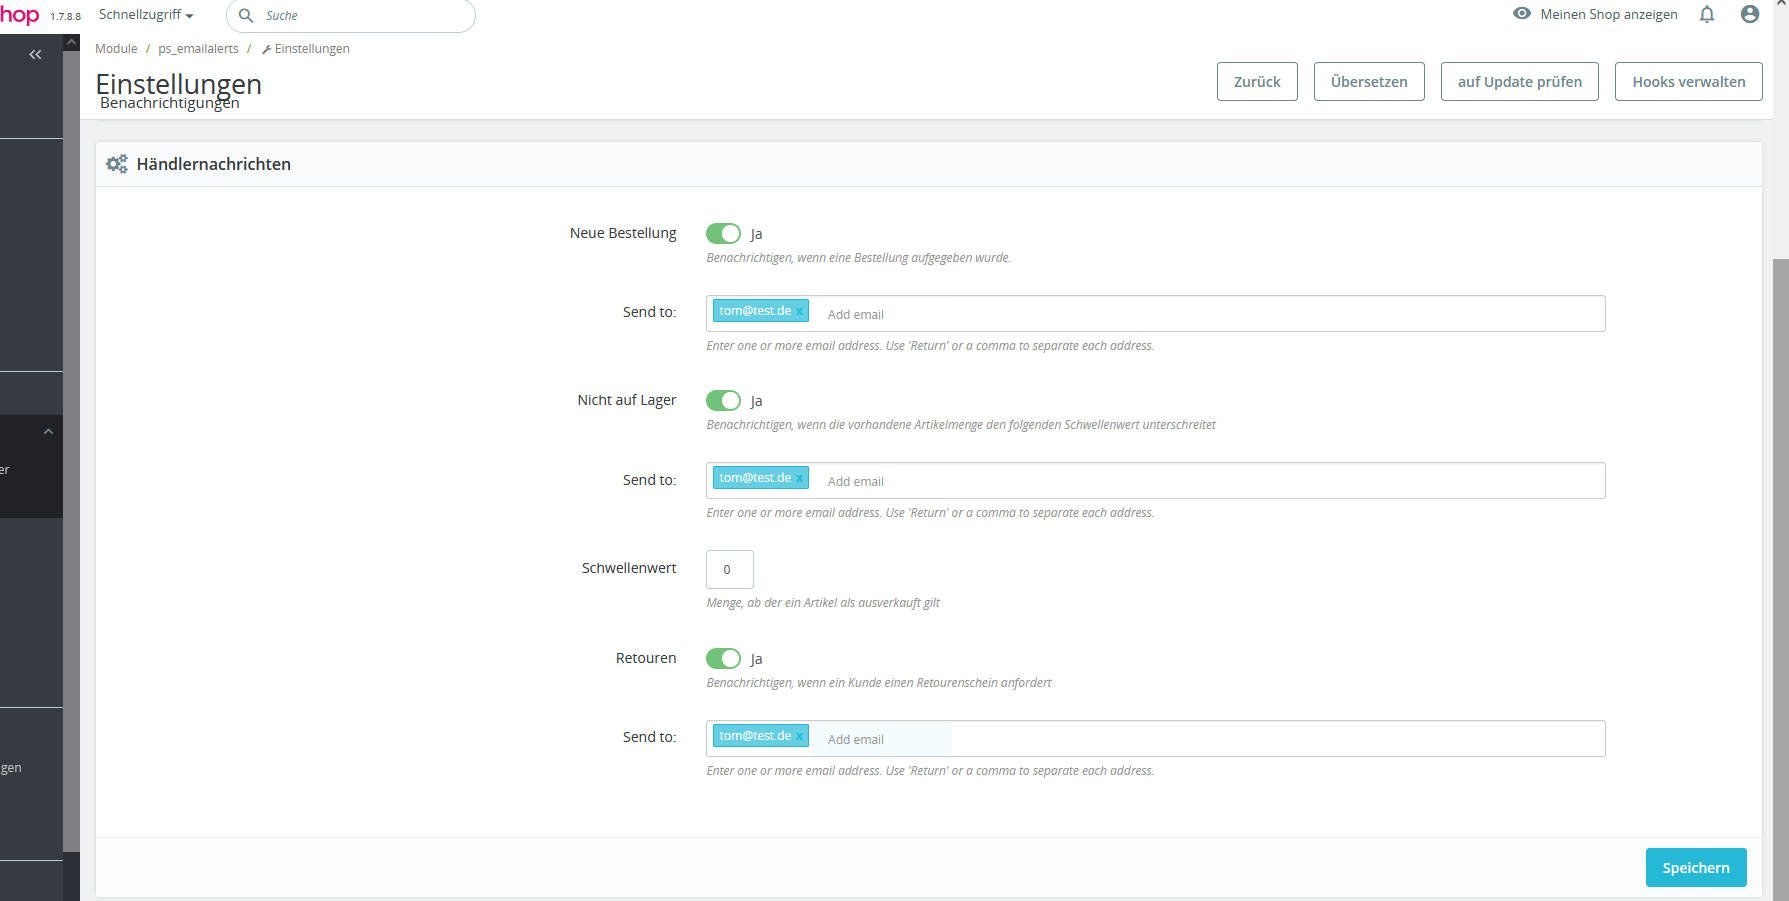The height and width of the screenshot is (901, 1789).
Task: Click the version number 1.7.8.8
Action: (x=66, y=17)
